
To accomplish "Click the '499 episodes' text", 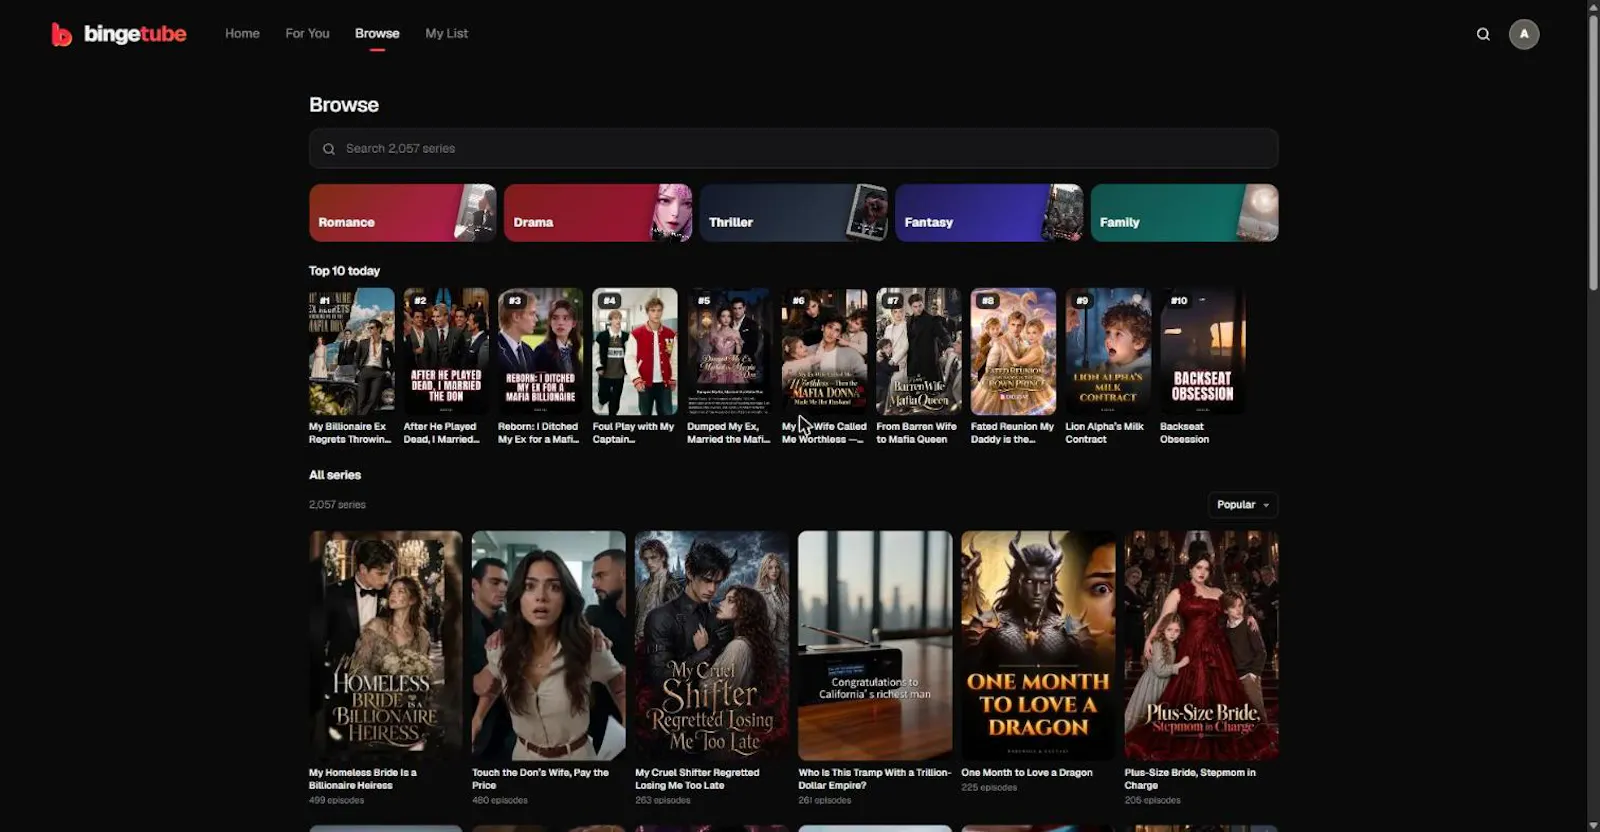I will (337, 800).
